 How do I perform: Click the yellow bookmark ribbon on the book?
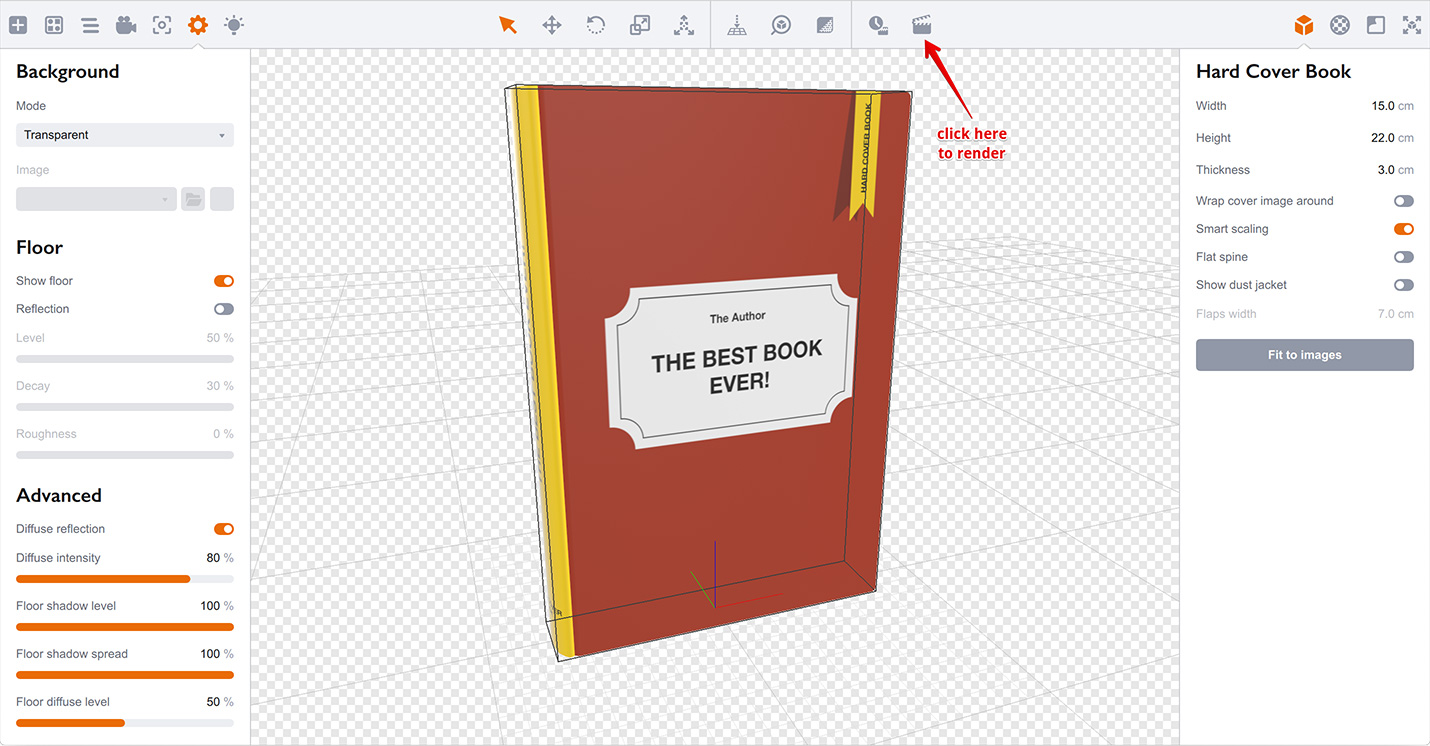point(864,155)
